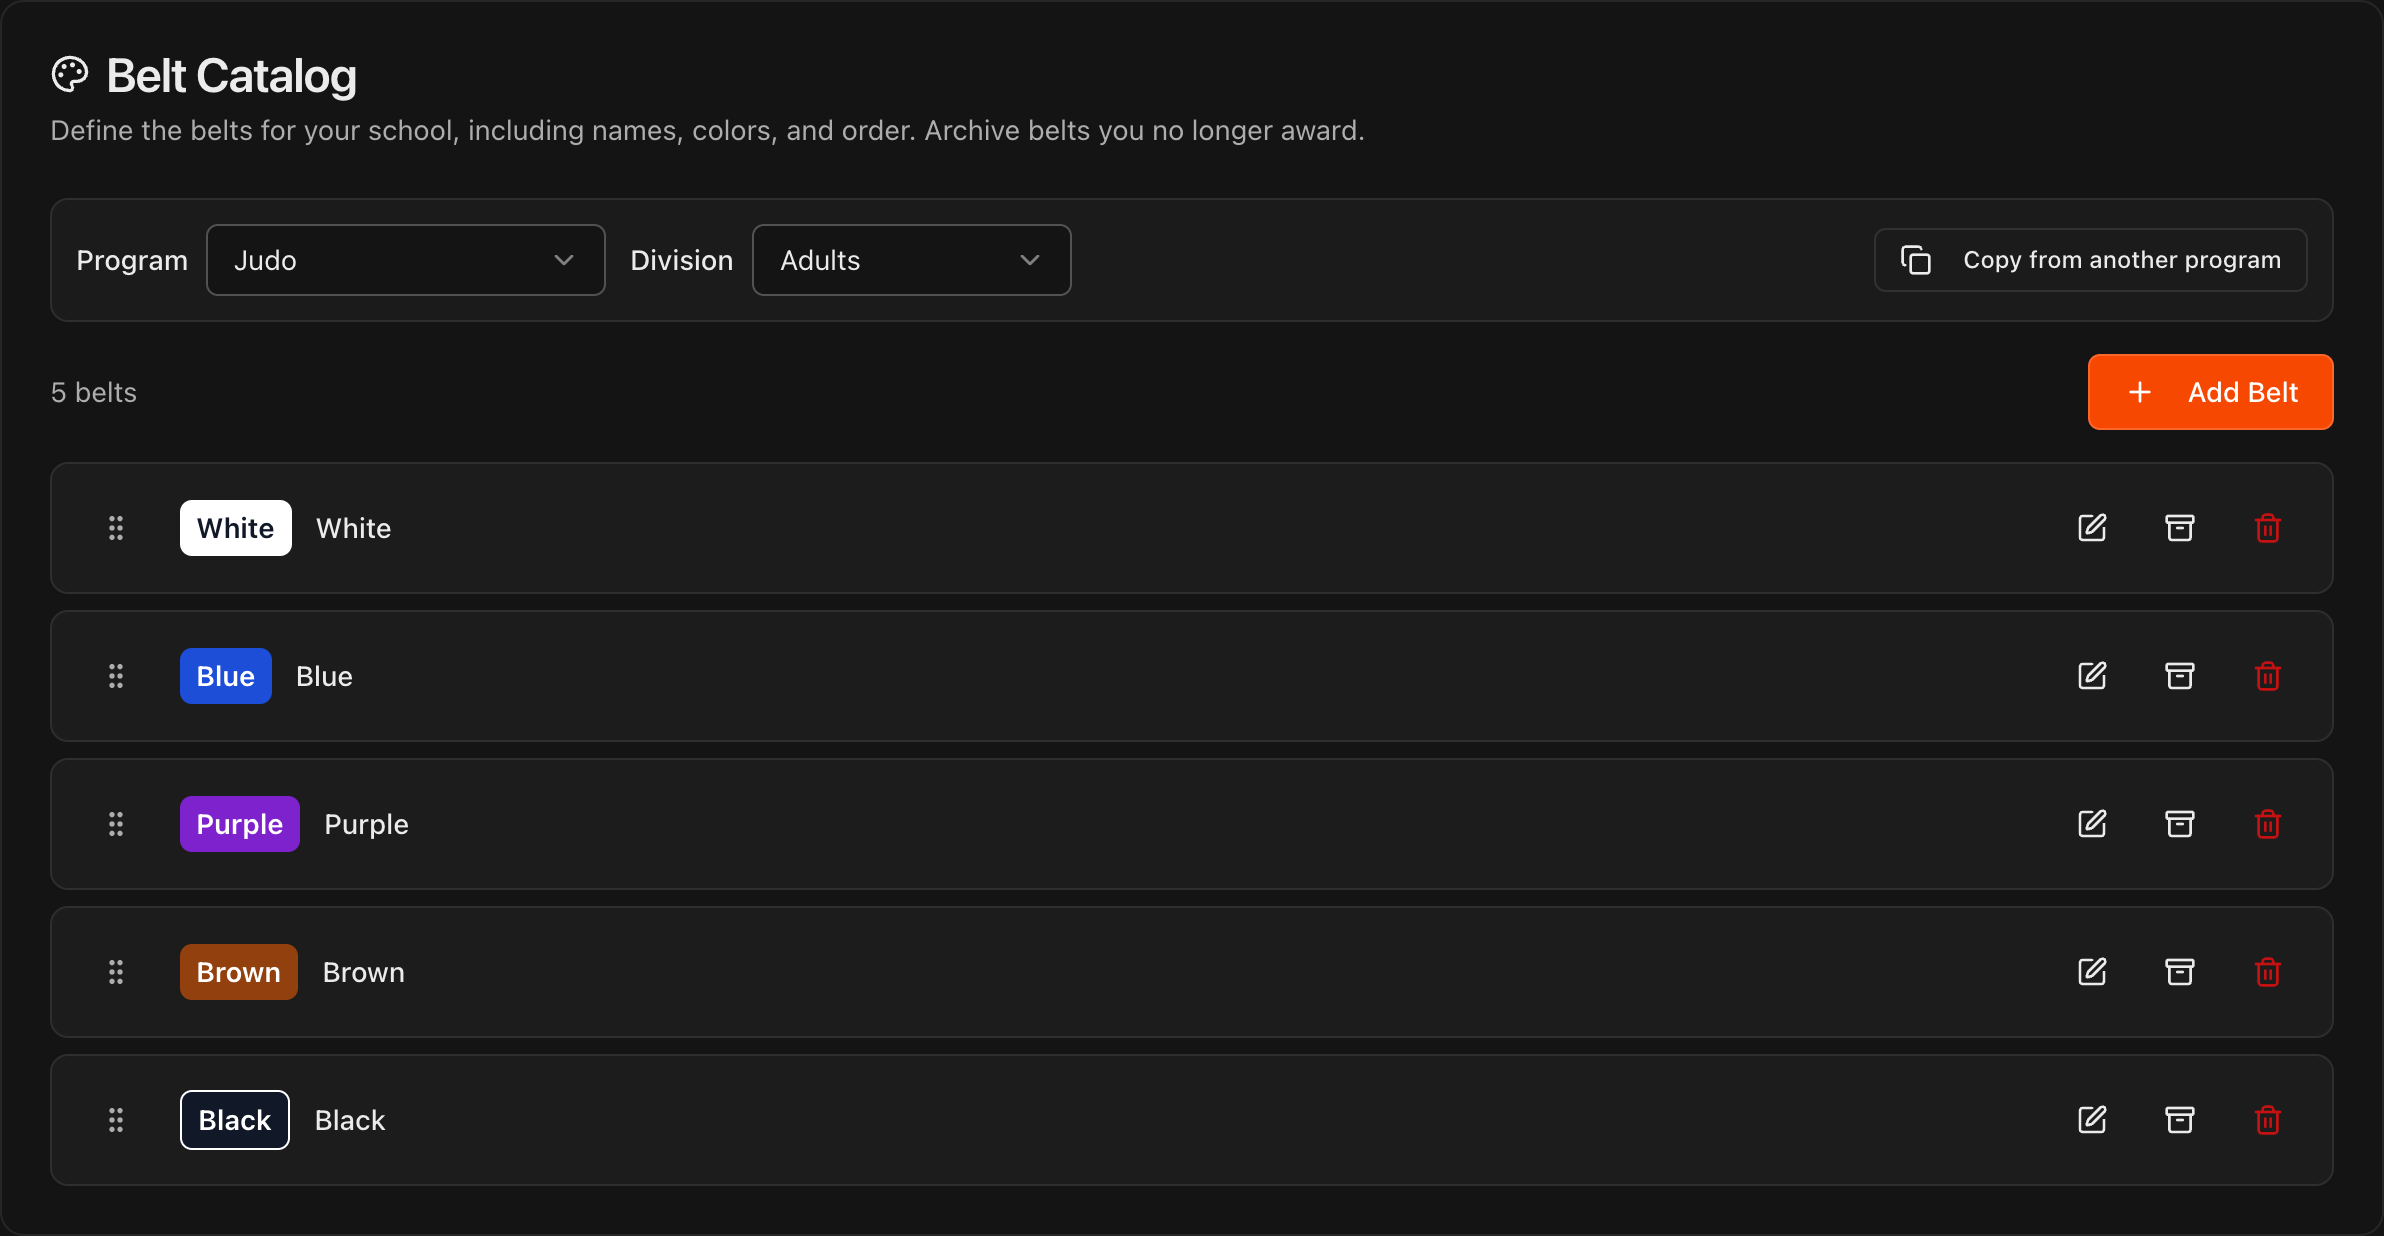Delete the Black belt

tap(2268, 1120)
